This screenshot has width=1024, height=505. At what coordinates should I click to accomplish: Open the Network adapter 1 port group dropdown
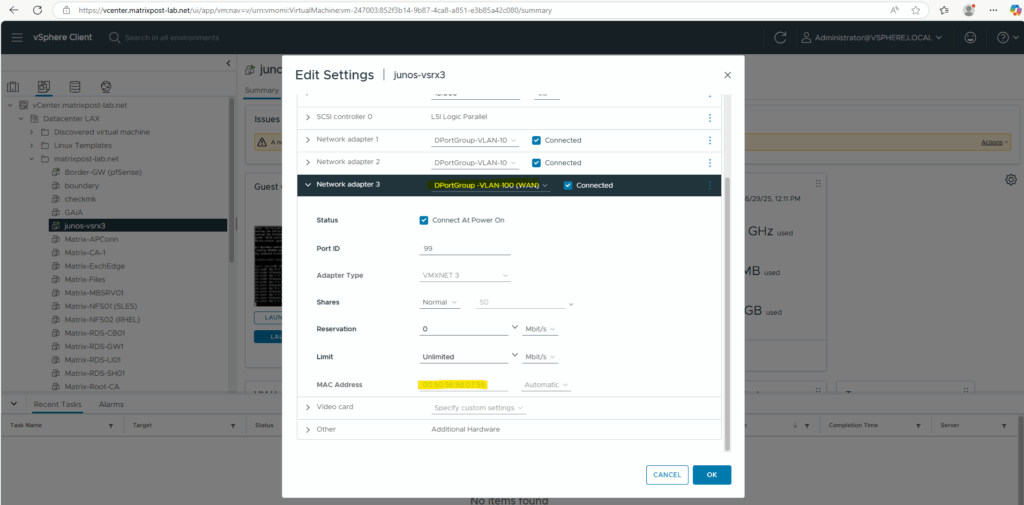475,140
